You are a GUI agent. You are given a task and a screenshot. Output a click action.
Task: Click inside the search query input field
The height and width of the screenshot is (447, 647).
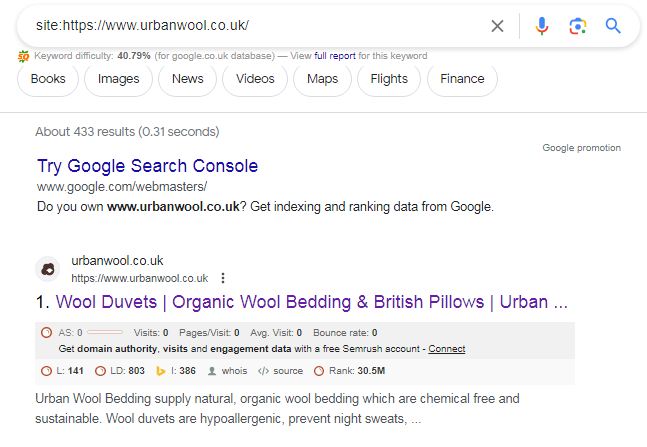click(256, 26)
